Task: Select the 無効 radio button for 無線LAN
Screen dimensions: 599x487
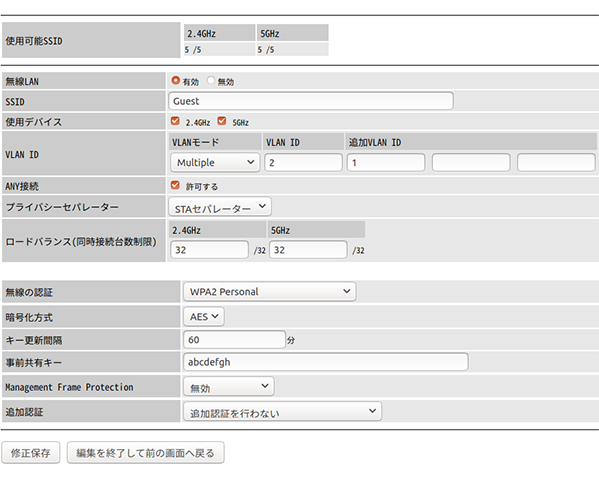Action: pos(210,81)
